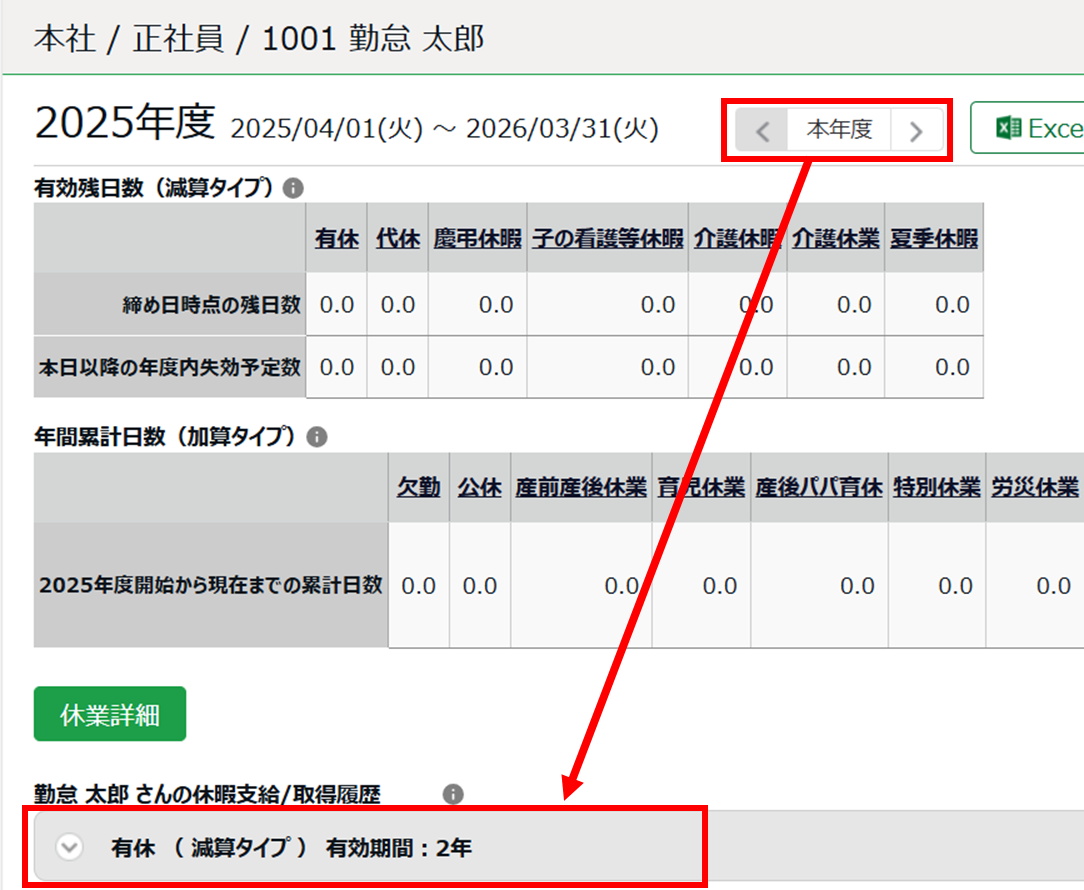Open the 慶弔休暇 column header link

click(x=477, y=239)
